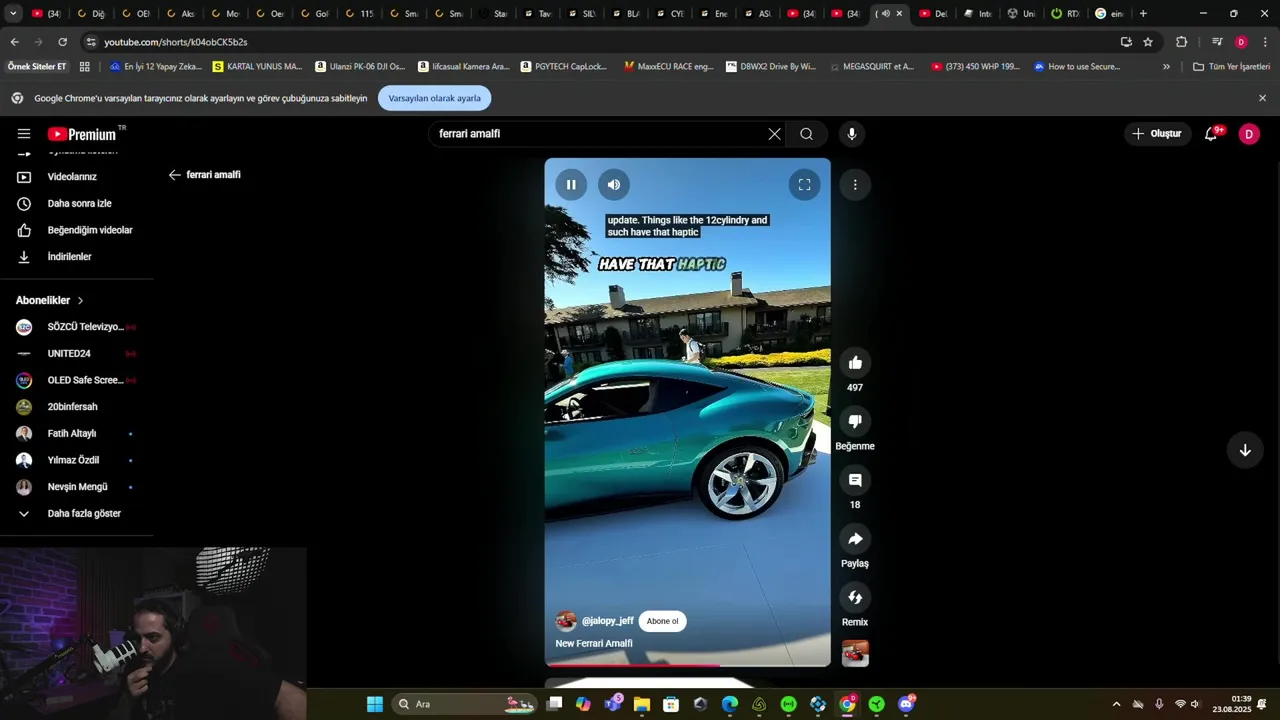Open File Explorer from taskbar

[642, 704]
